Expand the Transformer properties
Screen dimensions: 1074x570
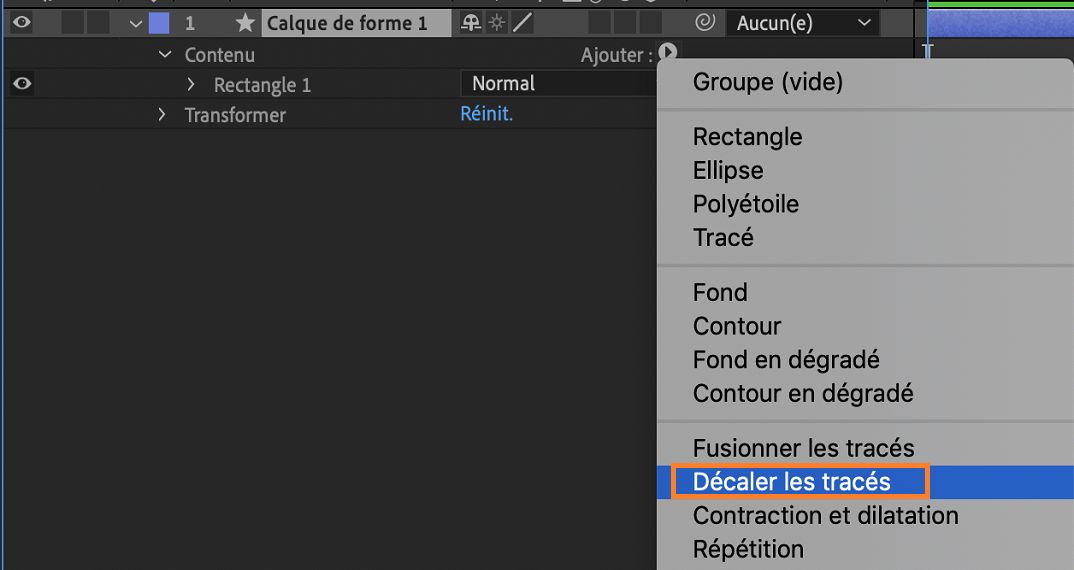(162, 115)
